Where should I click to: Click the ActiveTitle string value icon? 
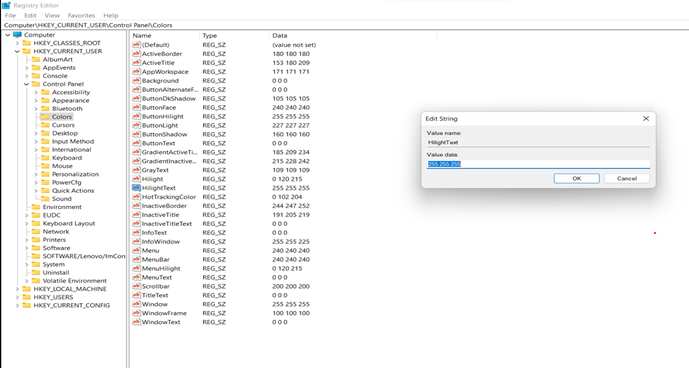pos(136,62)
